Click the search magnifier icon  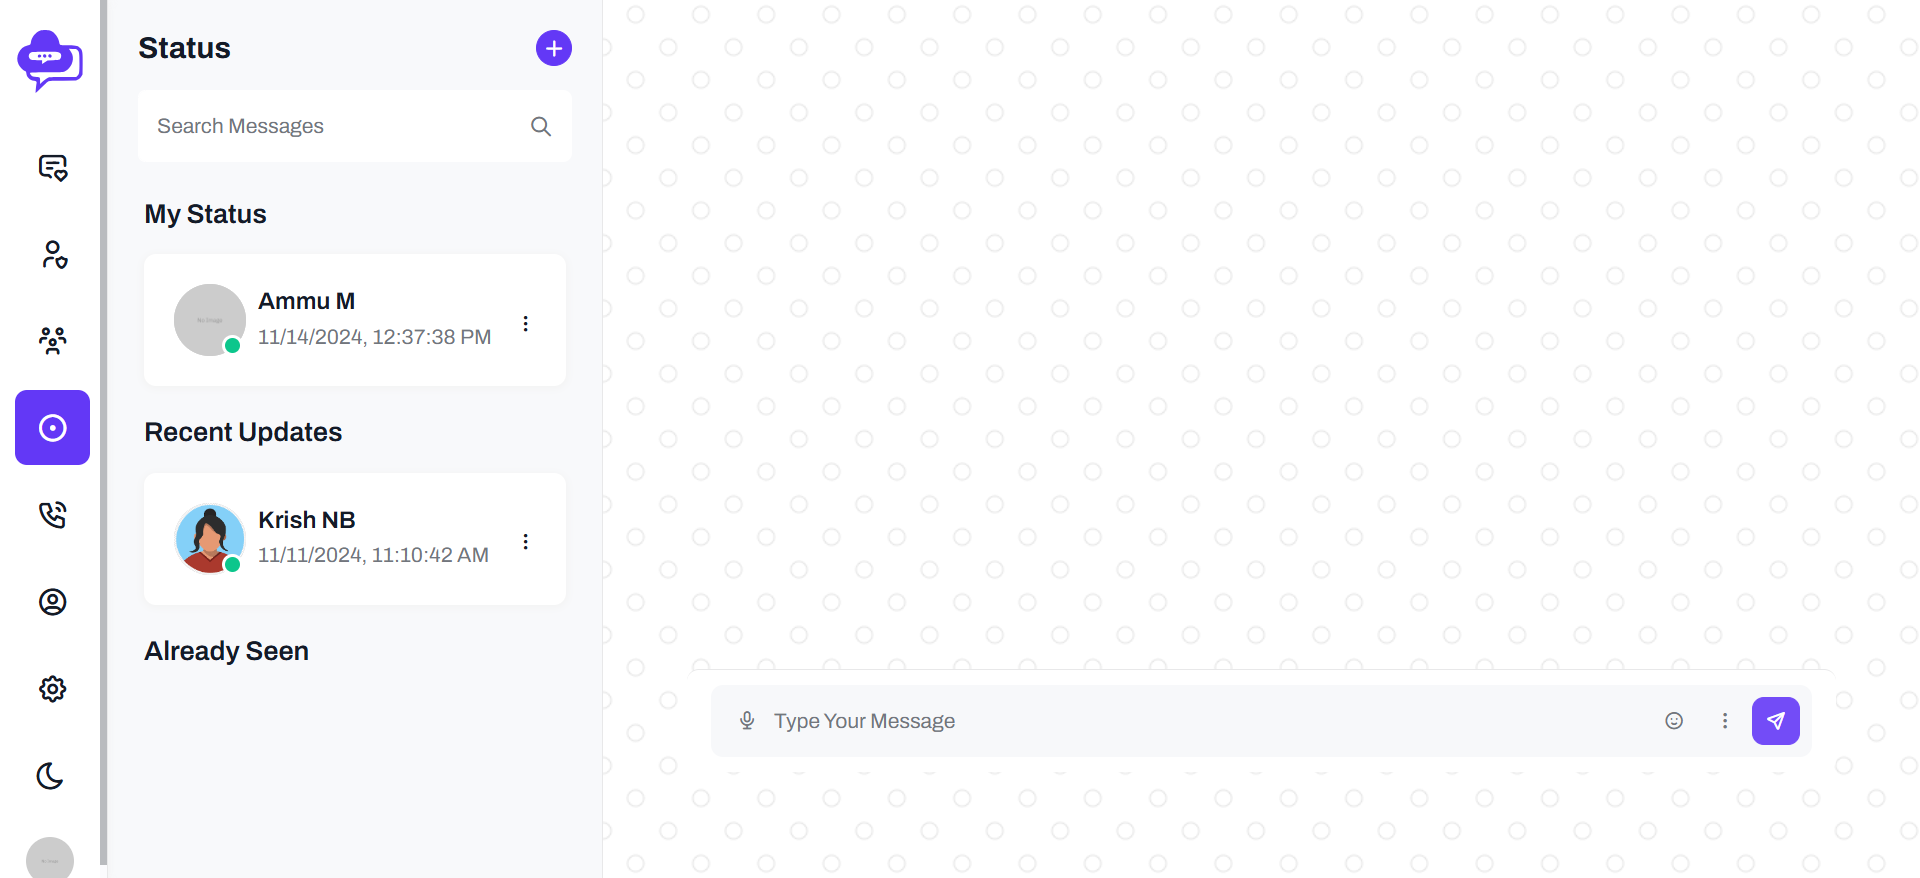coord(541,126)
